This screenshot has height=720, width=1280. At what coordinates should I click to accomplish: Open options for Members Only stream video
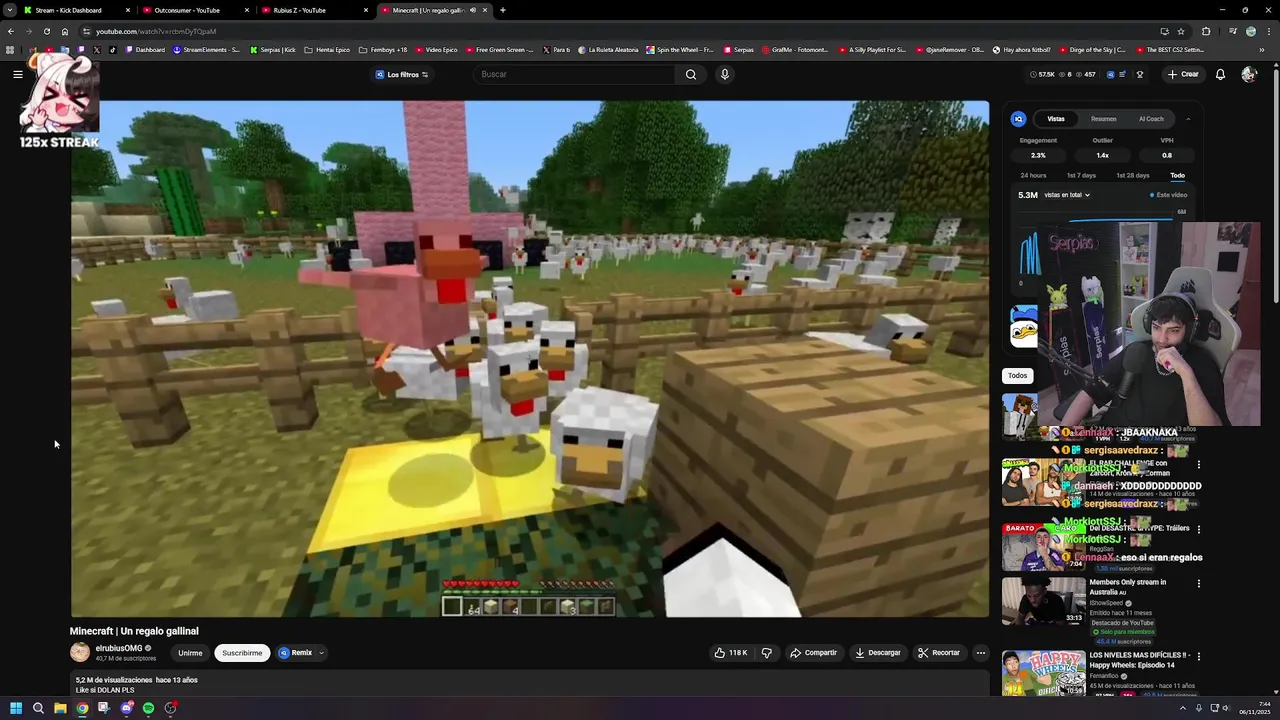[x=1198, y=583]
